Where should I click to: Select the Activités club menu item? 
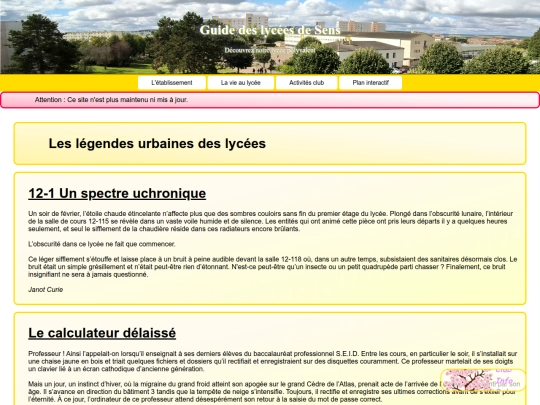pos(307,83)
